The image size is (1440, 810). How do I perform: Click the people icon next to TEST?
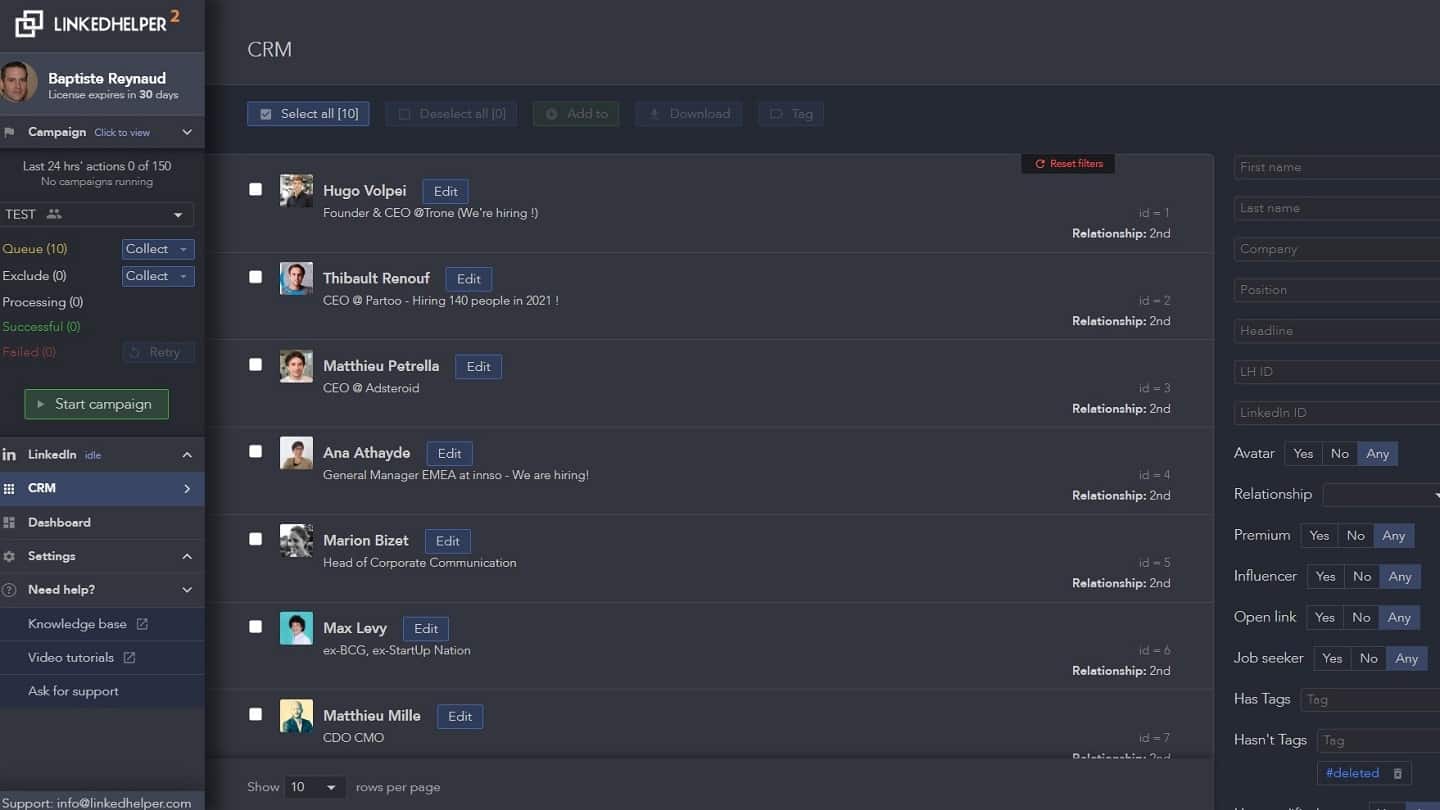click(x=54, y=214)
